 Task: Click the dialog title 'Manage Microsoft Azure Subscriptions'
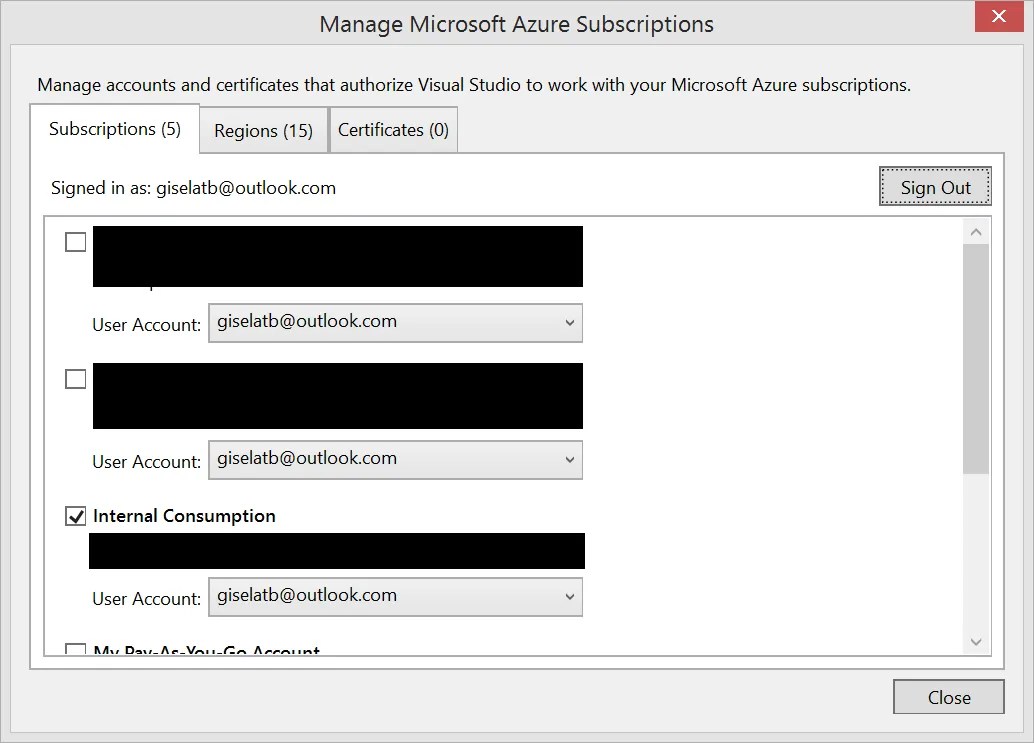[516, 24]
